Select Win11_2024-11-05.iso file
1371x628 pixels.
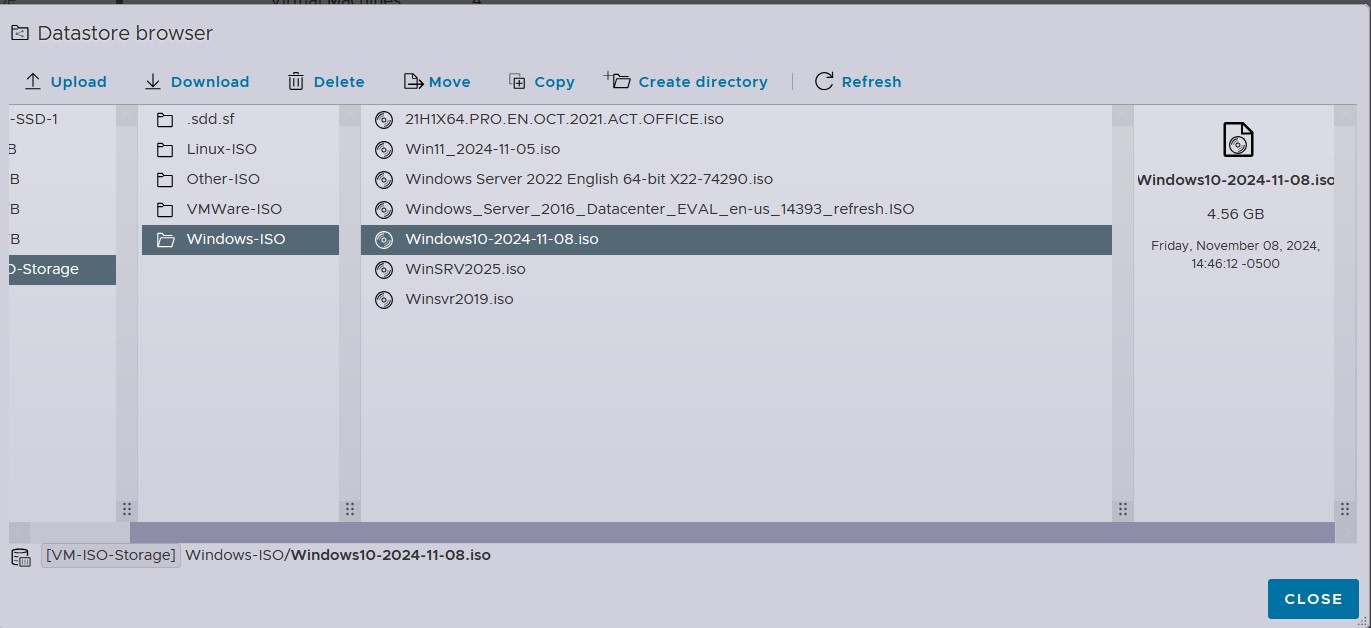[x=482, y=149]
